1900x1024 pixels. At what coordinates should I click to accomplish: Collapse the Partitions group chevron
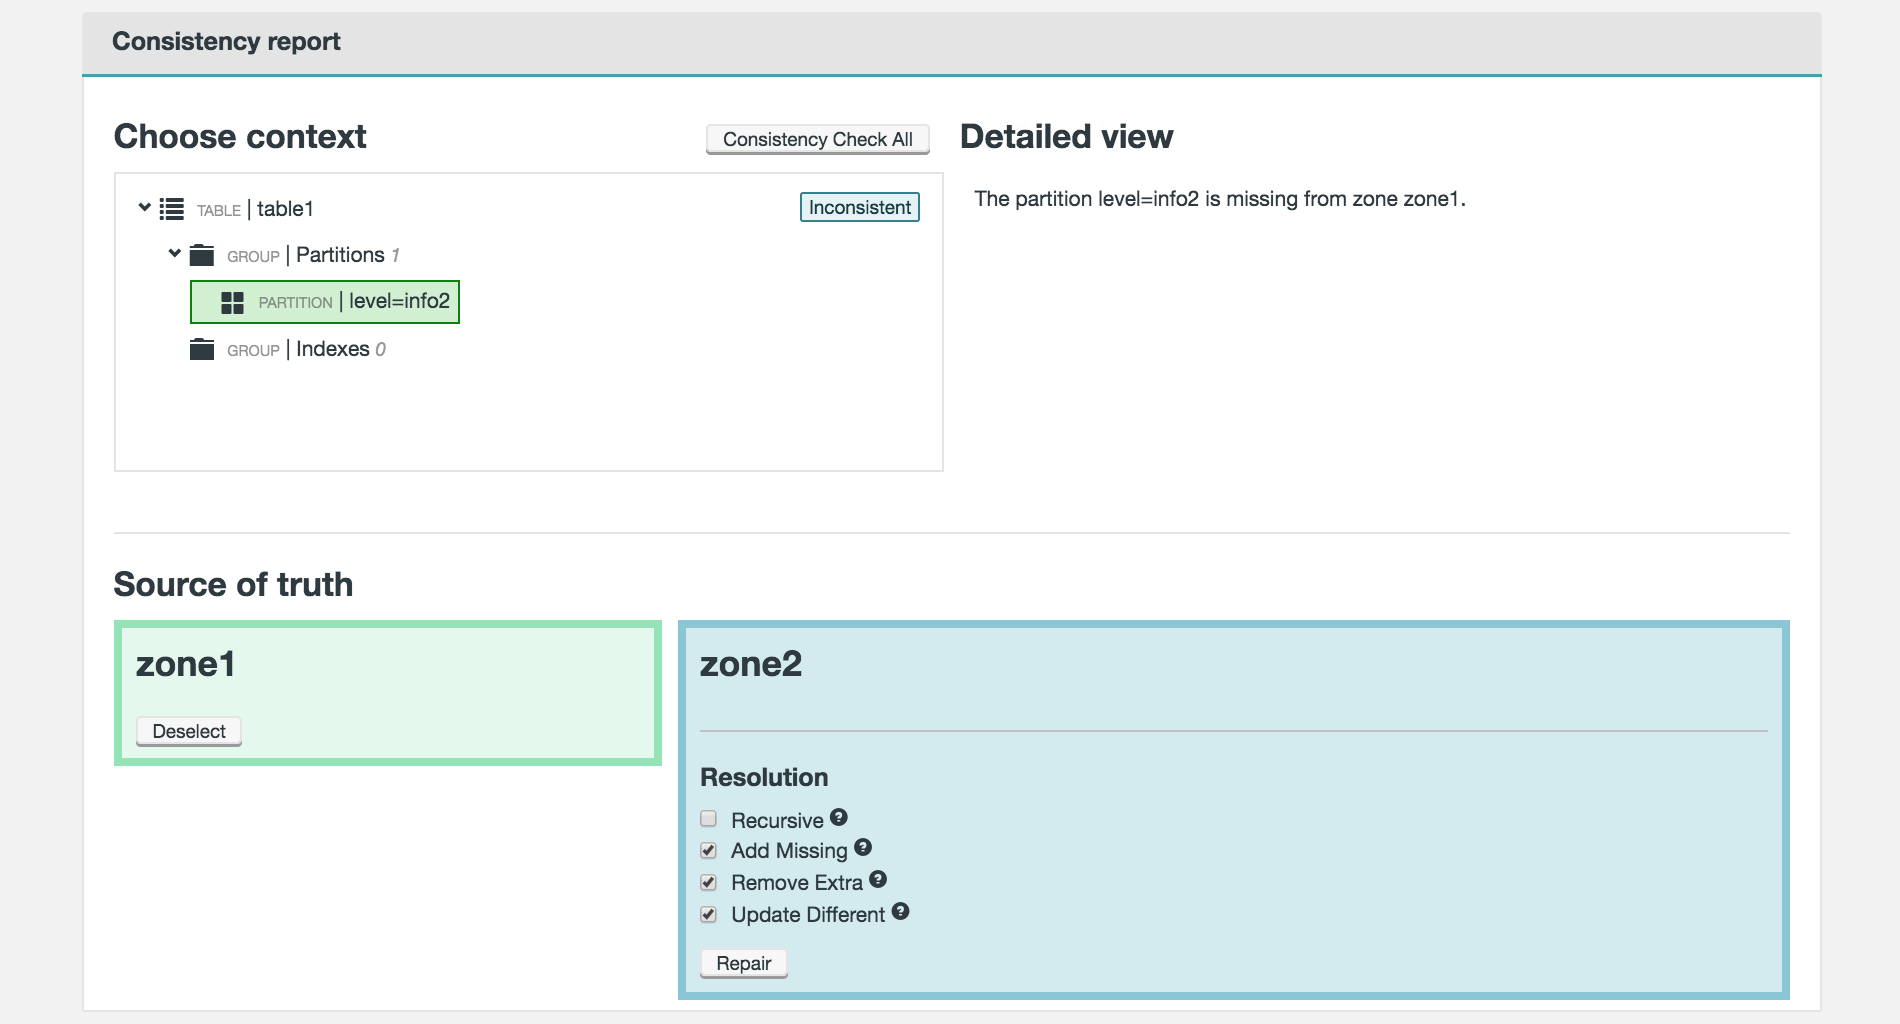click(175, 254)
